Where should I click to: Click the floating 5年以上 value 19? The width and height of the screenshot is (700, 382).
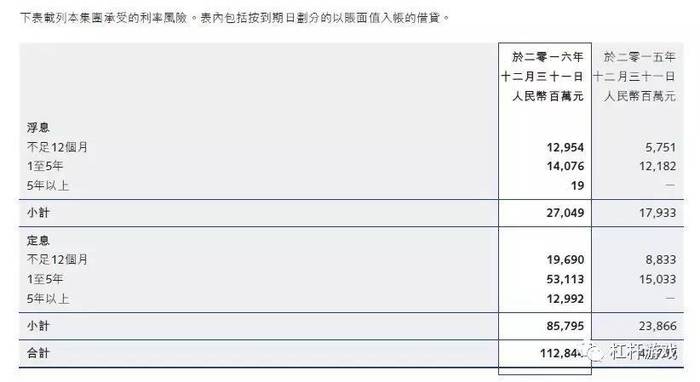pyautogui.click(x=577, y=185)
